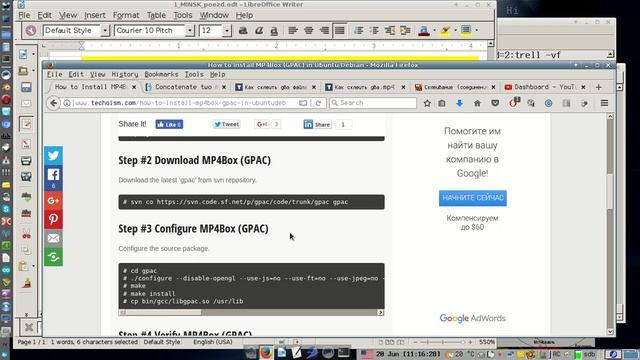Open a new Firefox tab
The image size is (640, 360).
(x=598, y=87)
